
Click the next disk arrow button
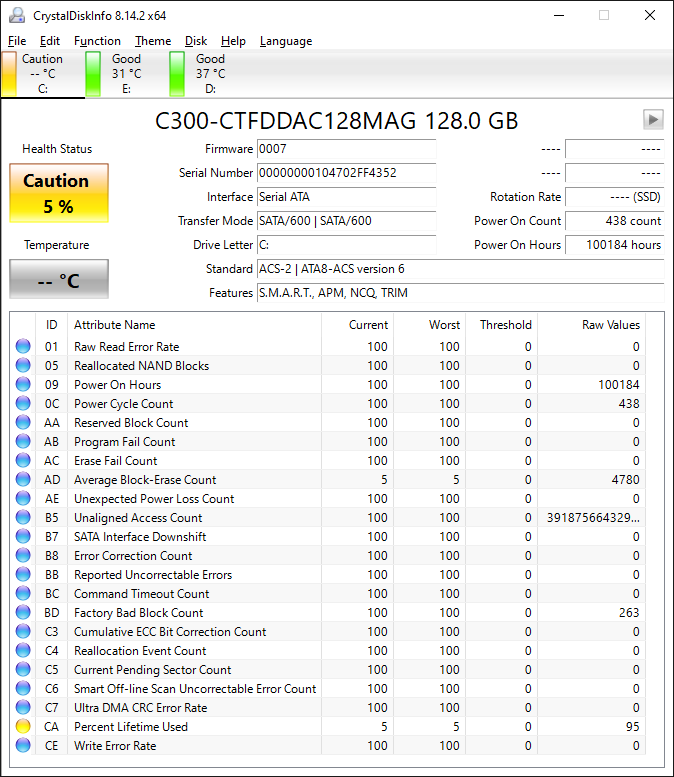tap(653, 119)
